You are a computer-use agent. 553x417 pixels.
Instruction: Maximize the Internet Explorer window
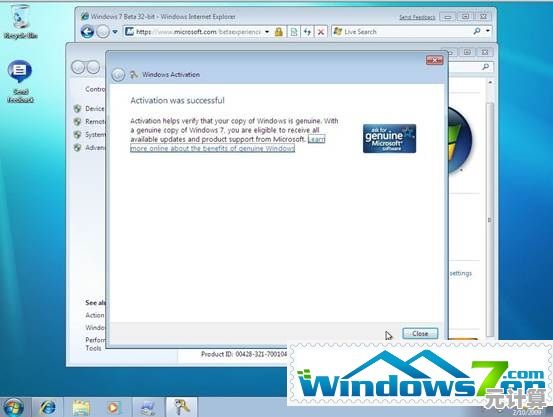coord(465,17)
